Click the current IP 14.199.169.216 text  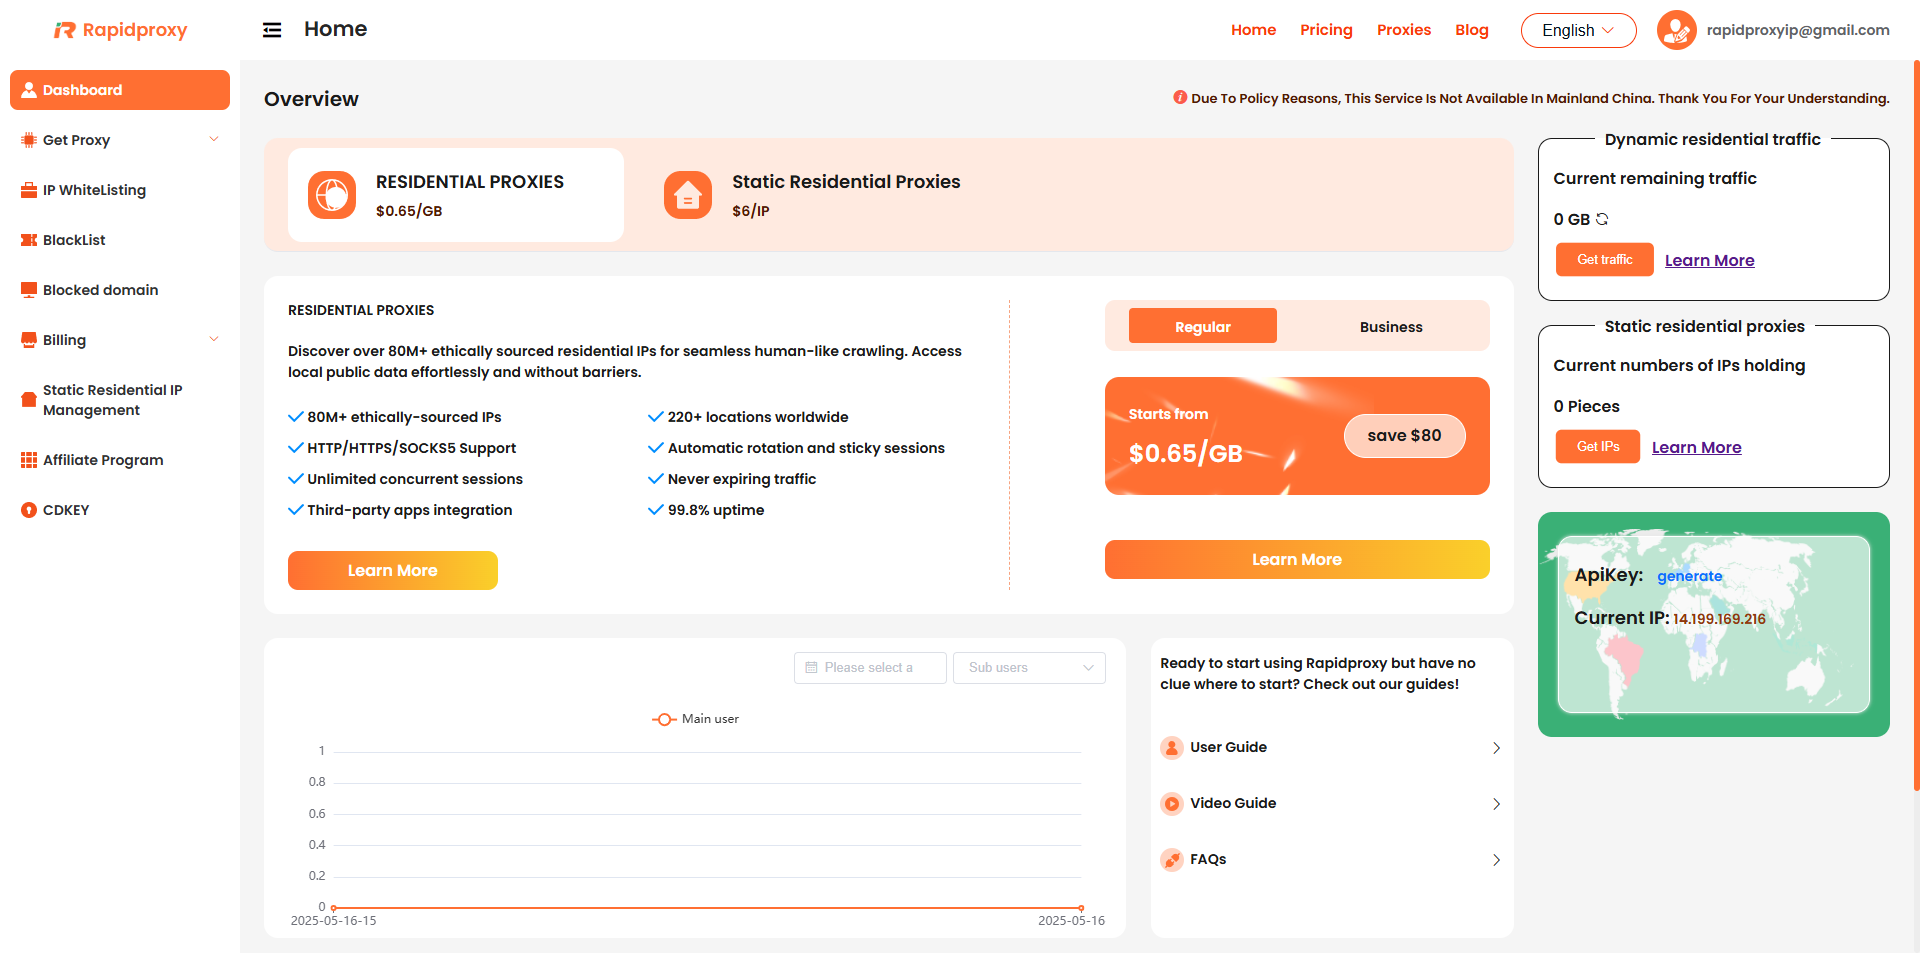pyautogui.click(x=1719, y=619)
